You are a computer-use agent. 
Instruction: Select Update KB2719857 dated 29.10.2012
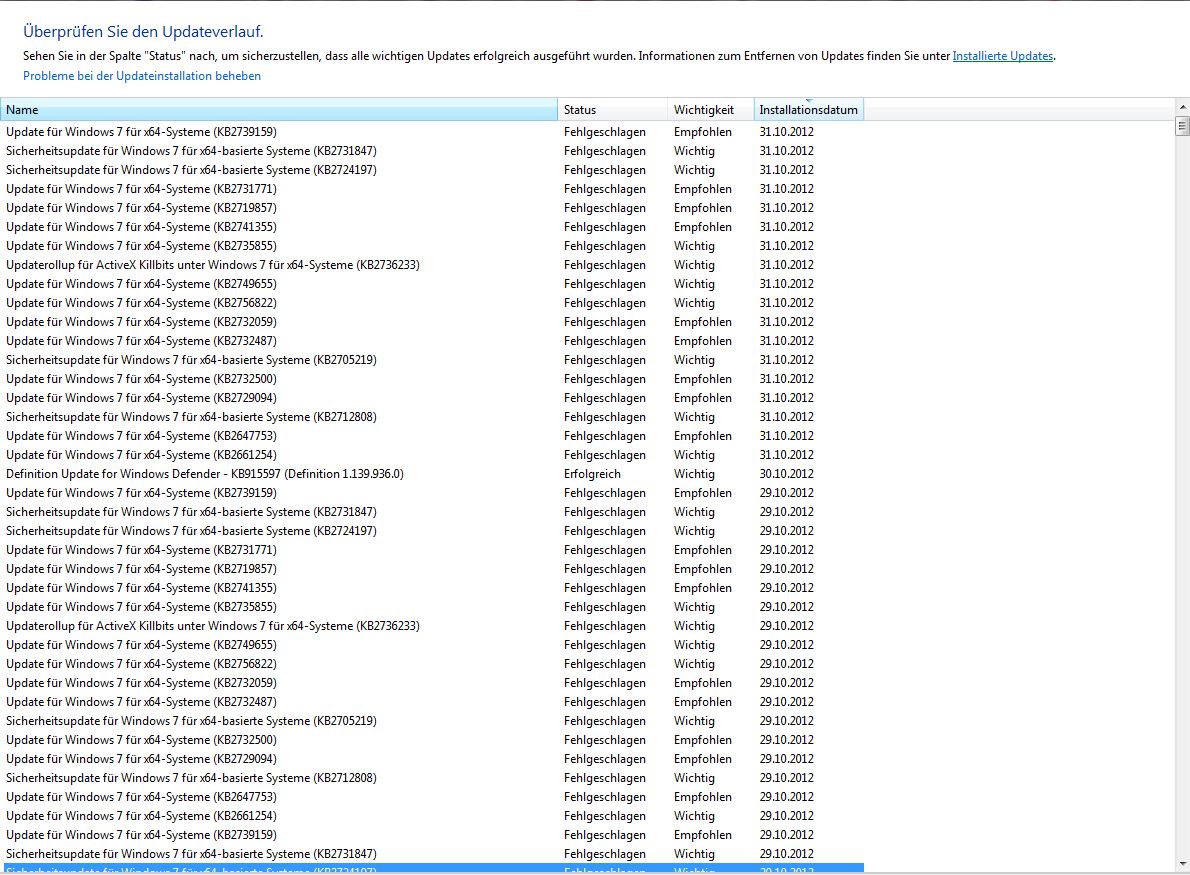pyautogui.click(x=432, y=569)
